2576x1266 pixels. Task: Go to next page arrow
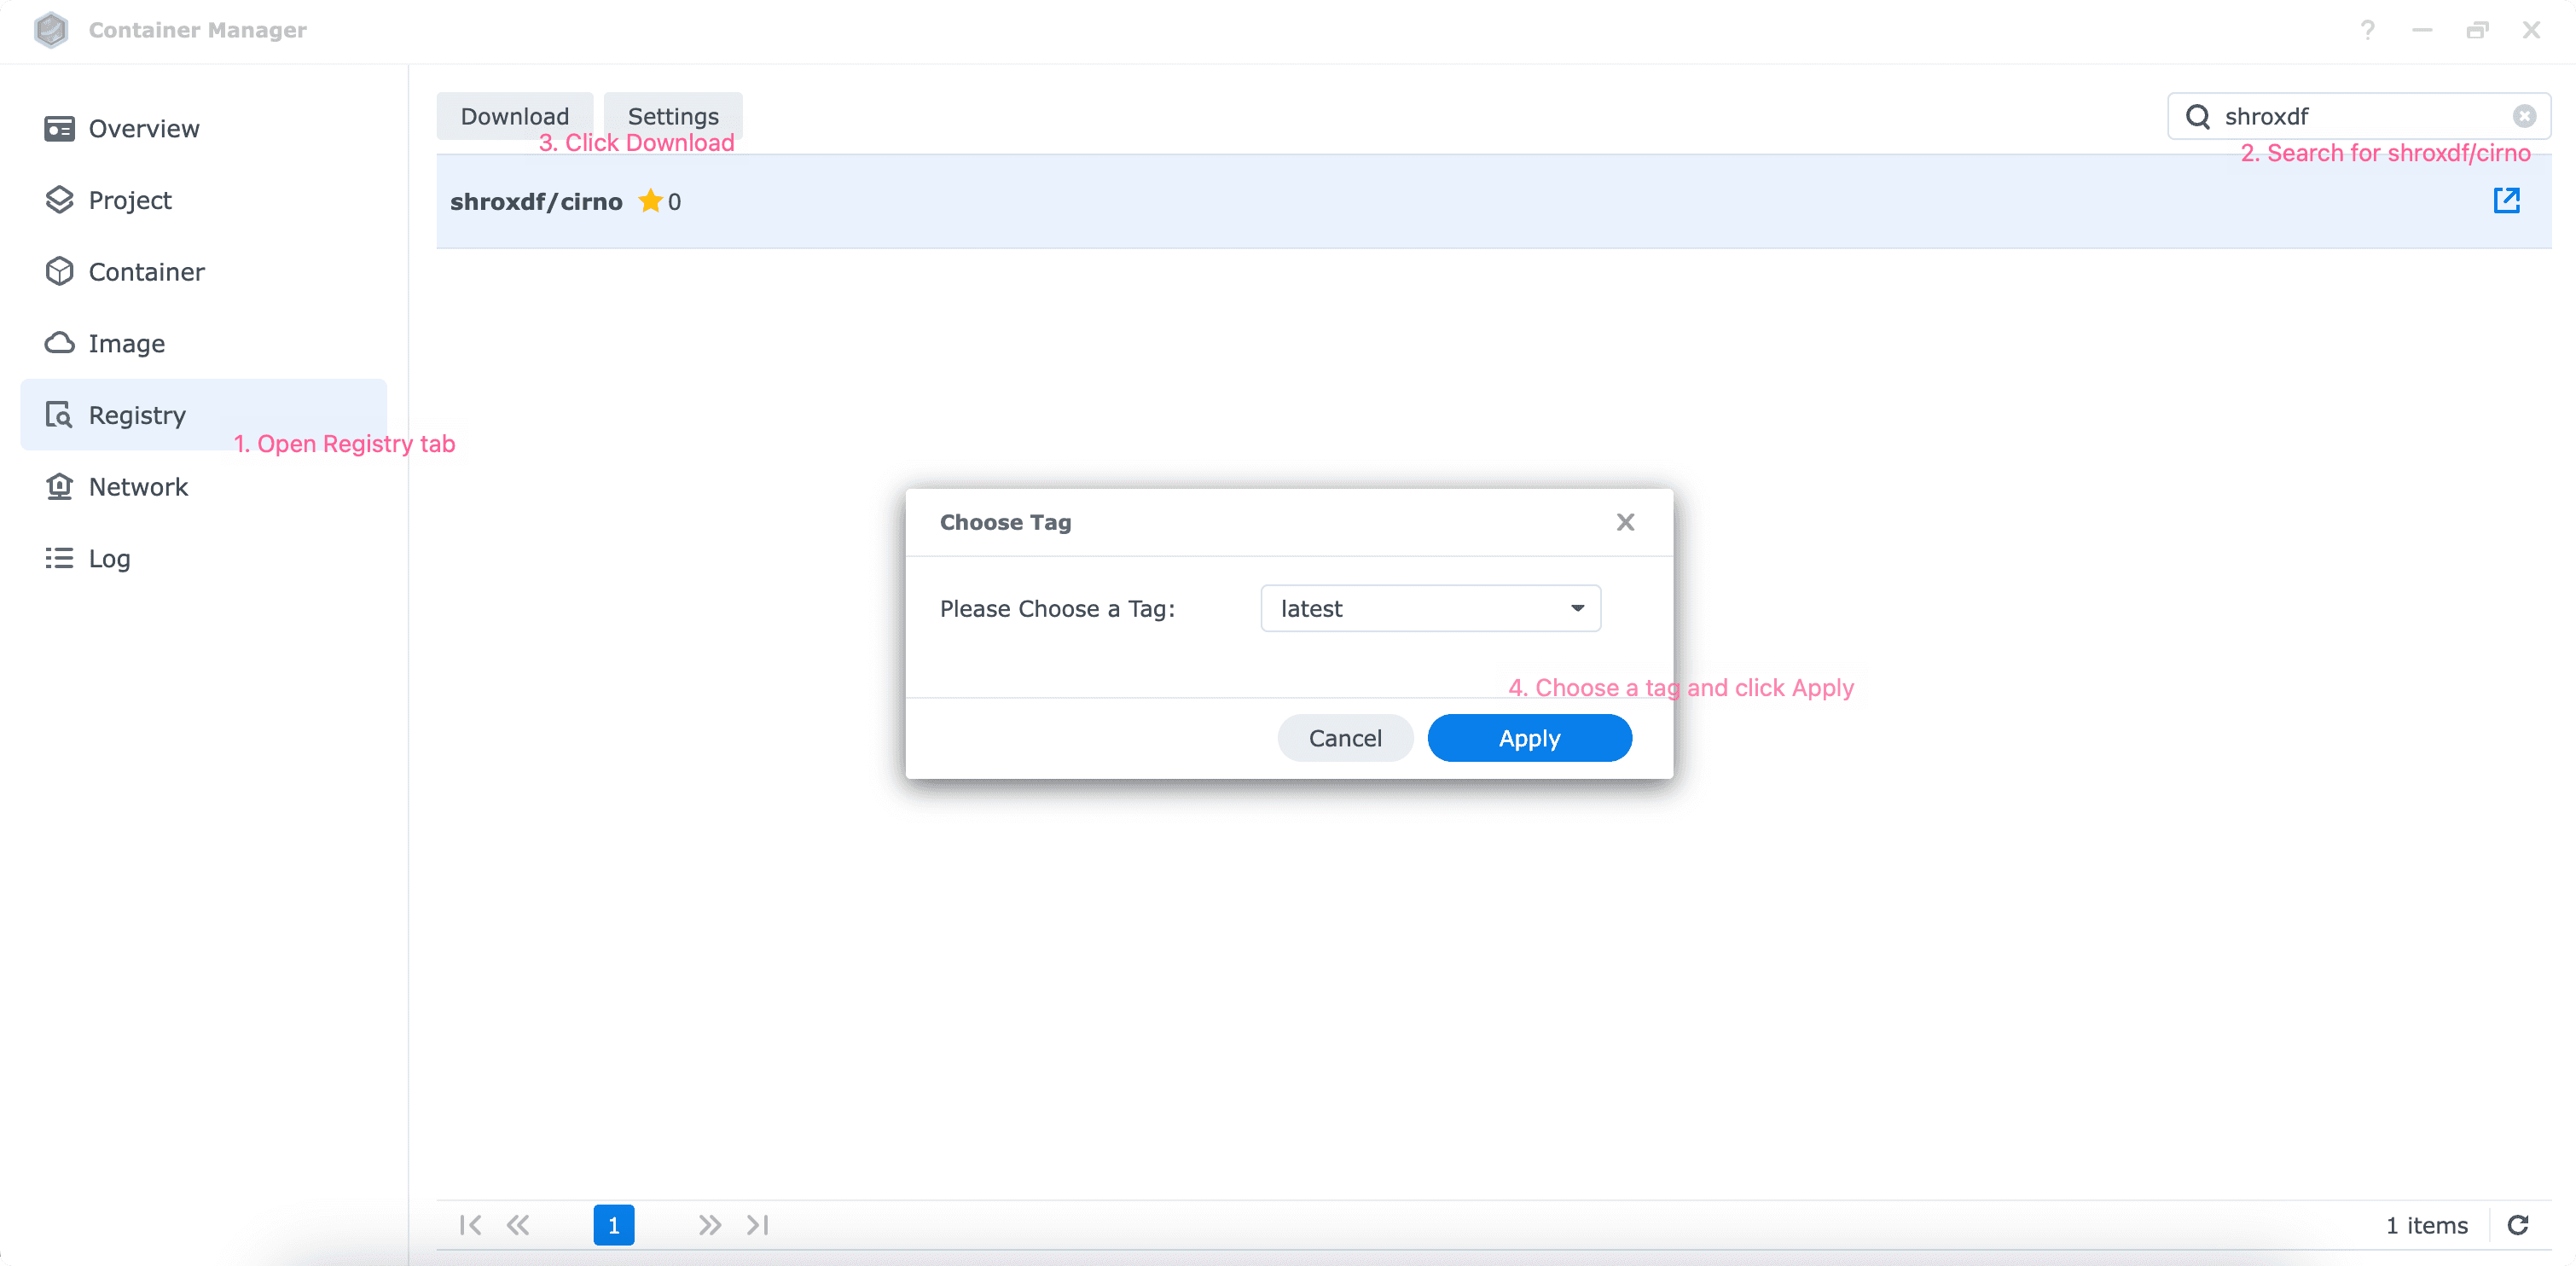coord(709,1225)
